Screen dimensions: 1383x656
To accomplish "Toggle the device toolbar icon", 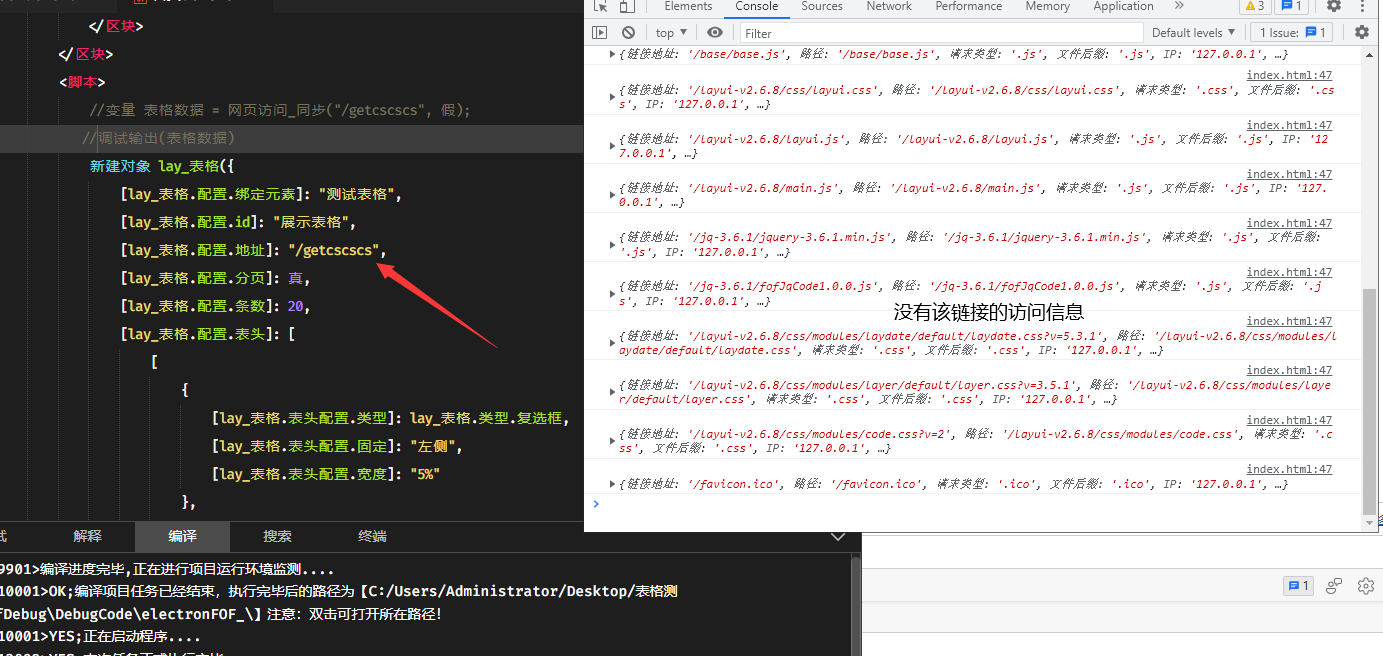I will pos(629,6).
